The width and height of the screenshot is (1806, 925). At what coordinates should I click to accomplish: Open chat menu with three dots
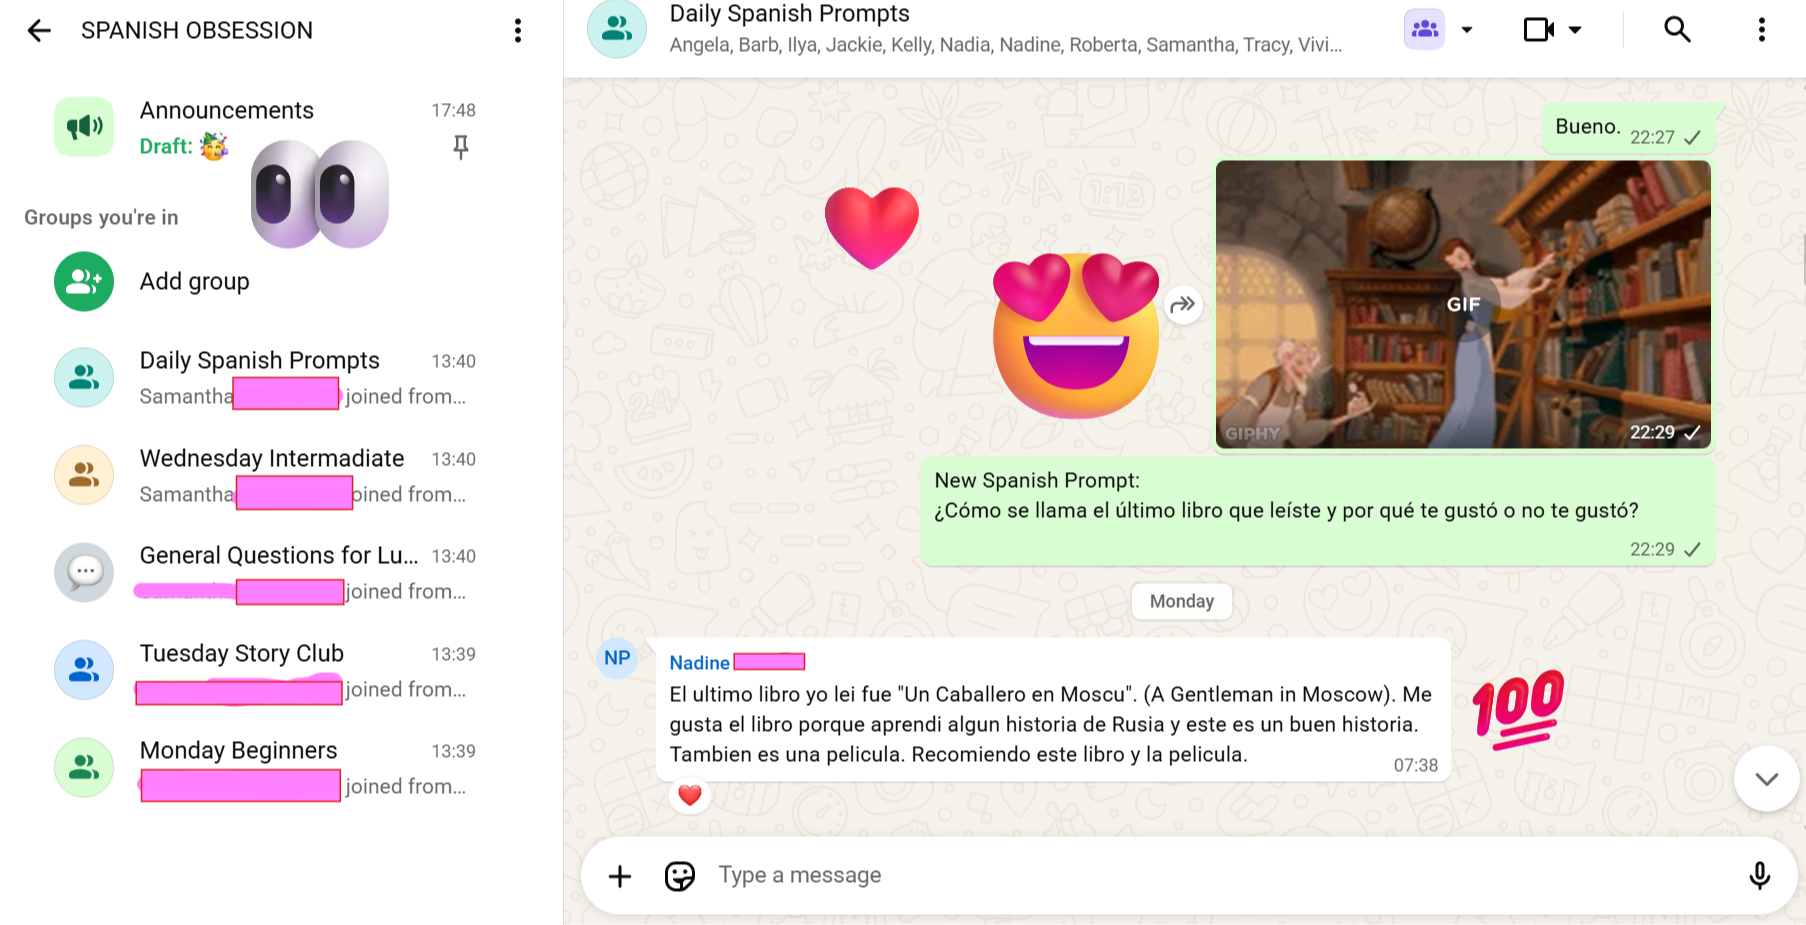click(x=1762, y=30)
